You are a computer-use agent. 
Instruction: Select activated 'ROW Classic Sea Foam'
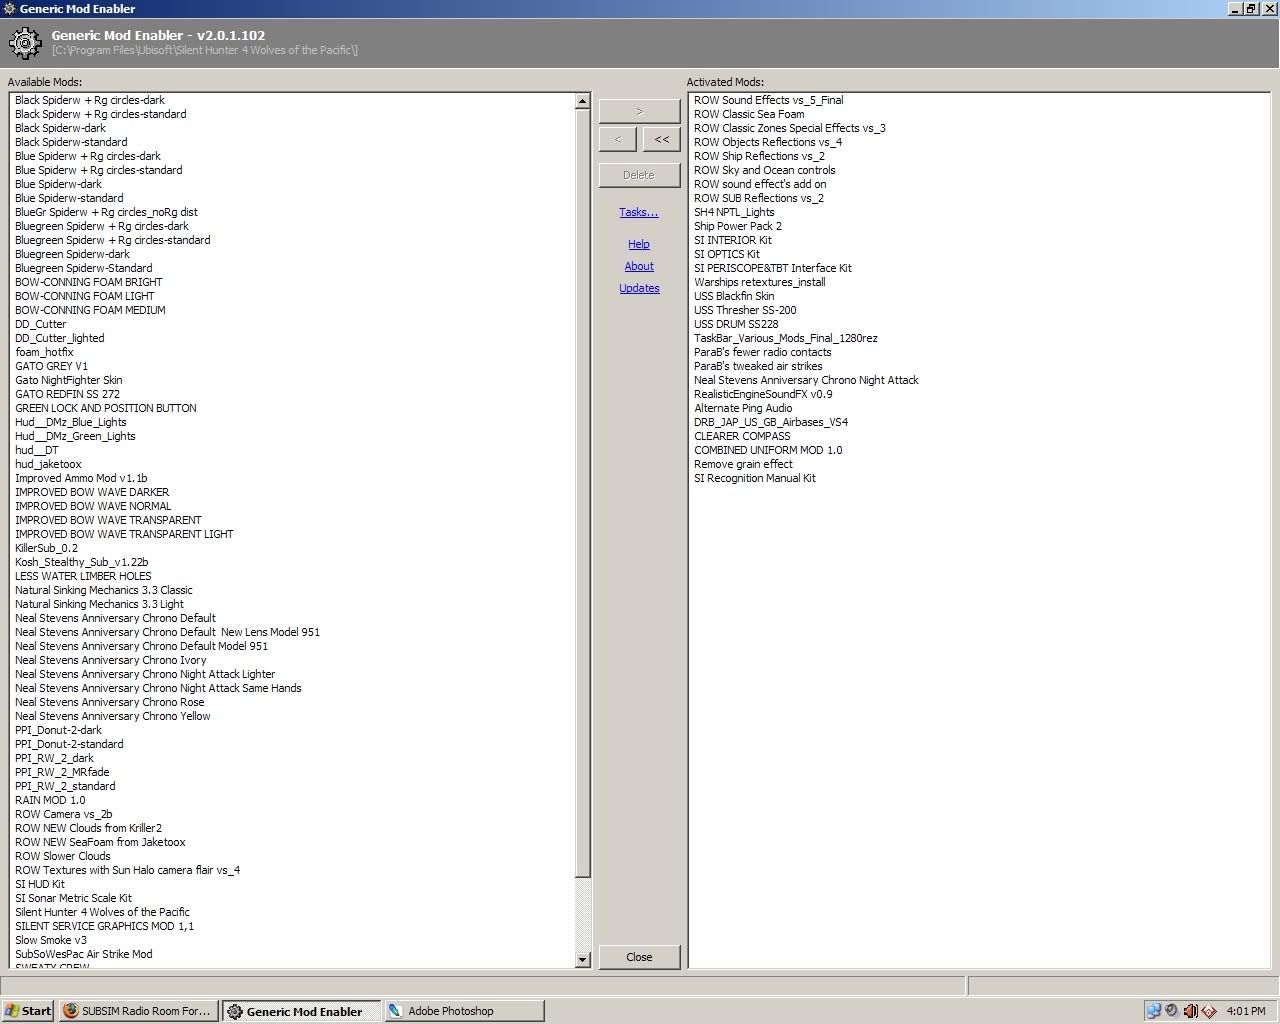click(x=749, y=114)
